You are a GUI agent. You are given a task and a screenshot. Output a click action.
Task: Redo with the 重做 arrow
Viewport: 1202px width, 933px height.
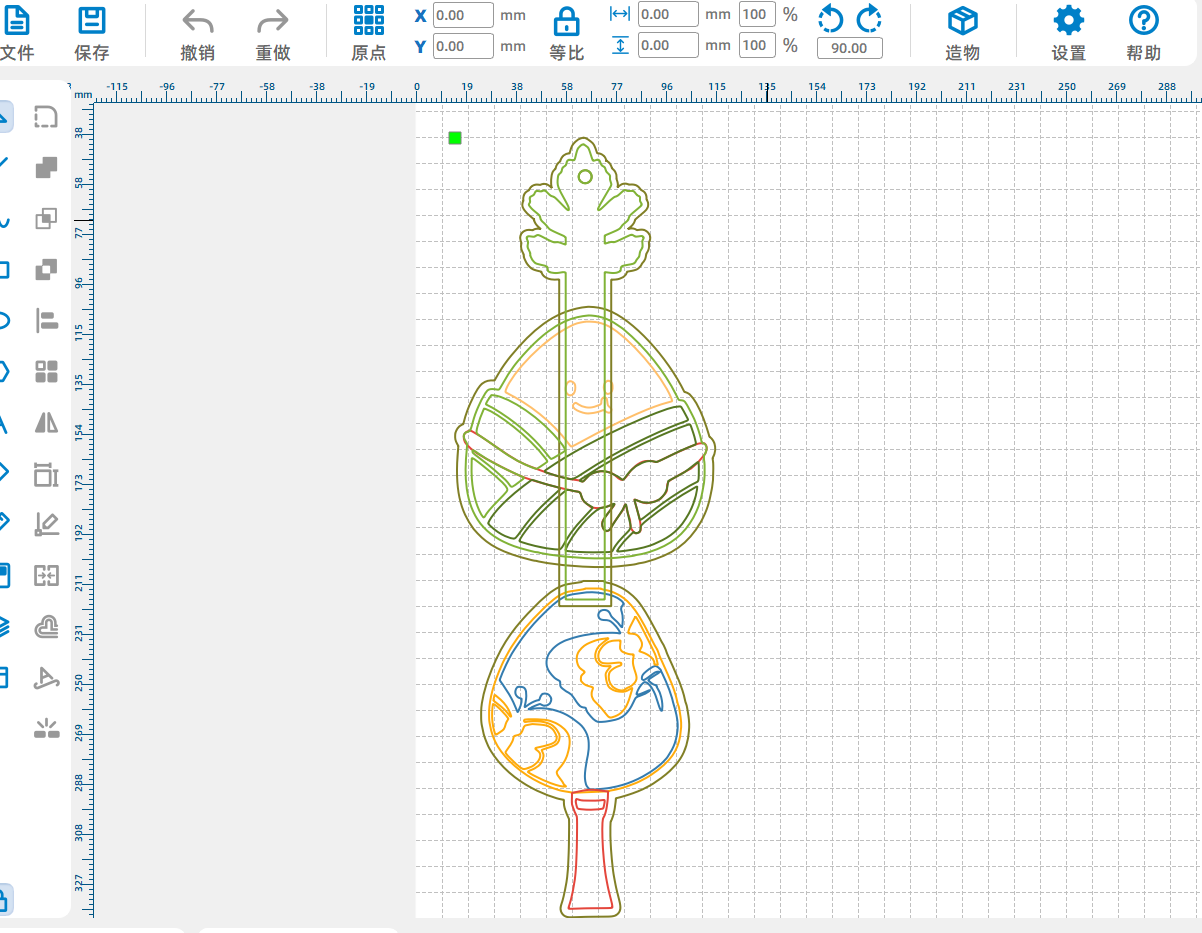[x=272, y=32]
